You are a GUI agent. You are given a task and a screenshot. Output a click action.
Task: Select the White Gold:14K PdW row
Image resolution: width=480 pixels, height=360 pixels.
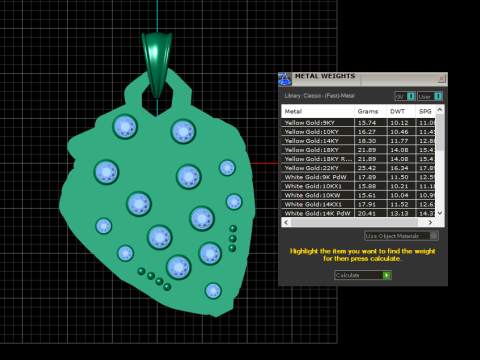pyautogui.click(x=358, y=213)
